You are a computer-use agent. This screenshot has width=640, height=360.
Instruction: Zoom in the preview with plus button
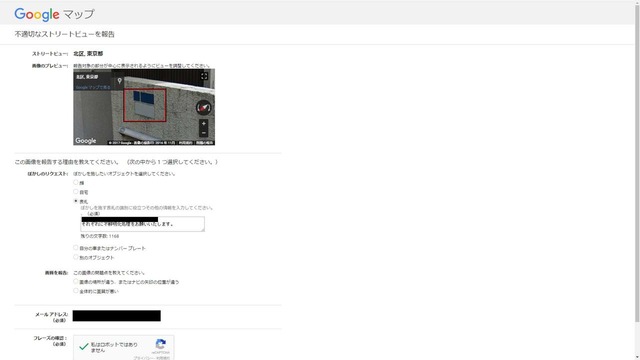pos(203,124)
